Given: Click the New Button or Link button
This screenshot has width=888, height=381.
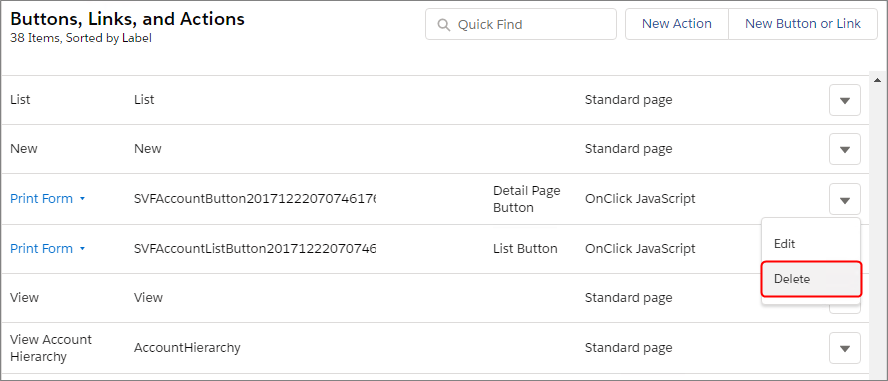Looking at the screenshot, I should pyautogui.click(x=802, y=24).
